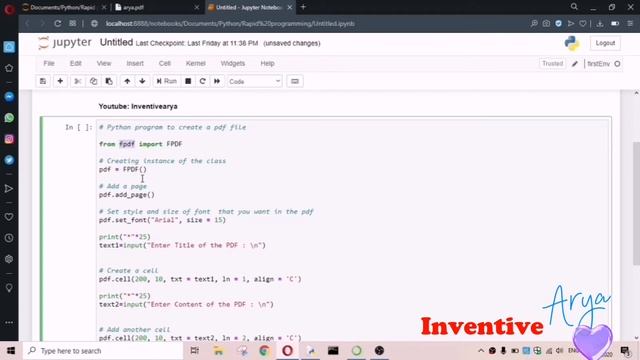Click the scrollbar down arrow
Viewport: 640px width, 360px height.
click(x=636, y=338)
